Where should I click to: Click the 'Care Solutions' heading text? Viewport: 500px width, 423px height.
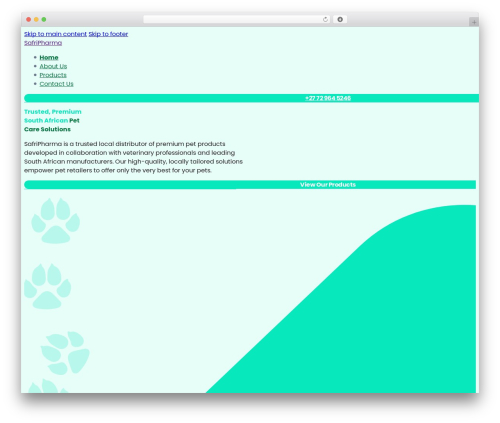click(x=47, y=129)
